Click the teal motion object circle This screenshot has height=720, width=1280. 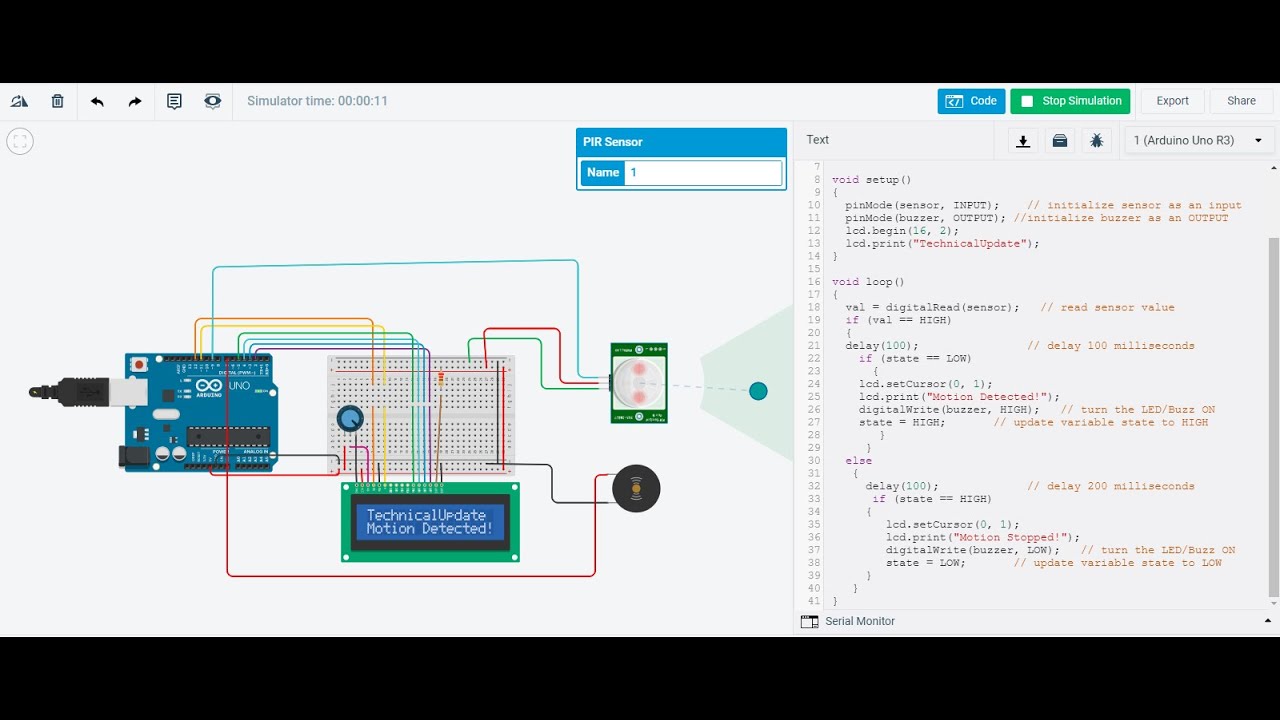pos(758,391)
